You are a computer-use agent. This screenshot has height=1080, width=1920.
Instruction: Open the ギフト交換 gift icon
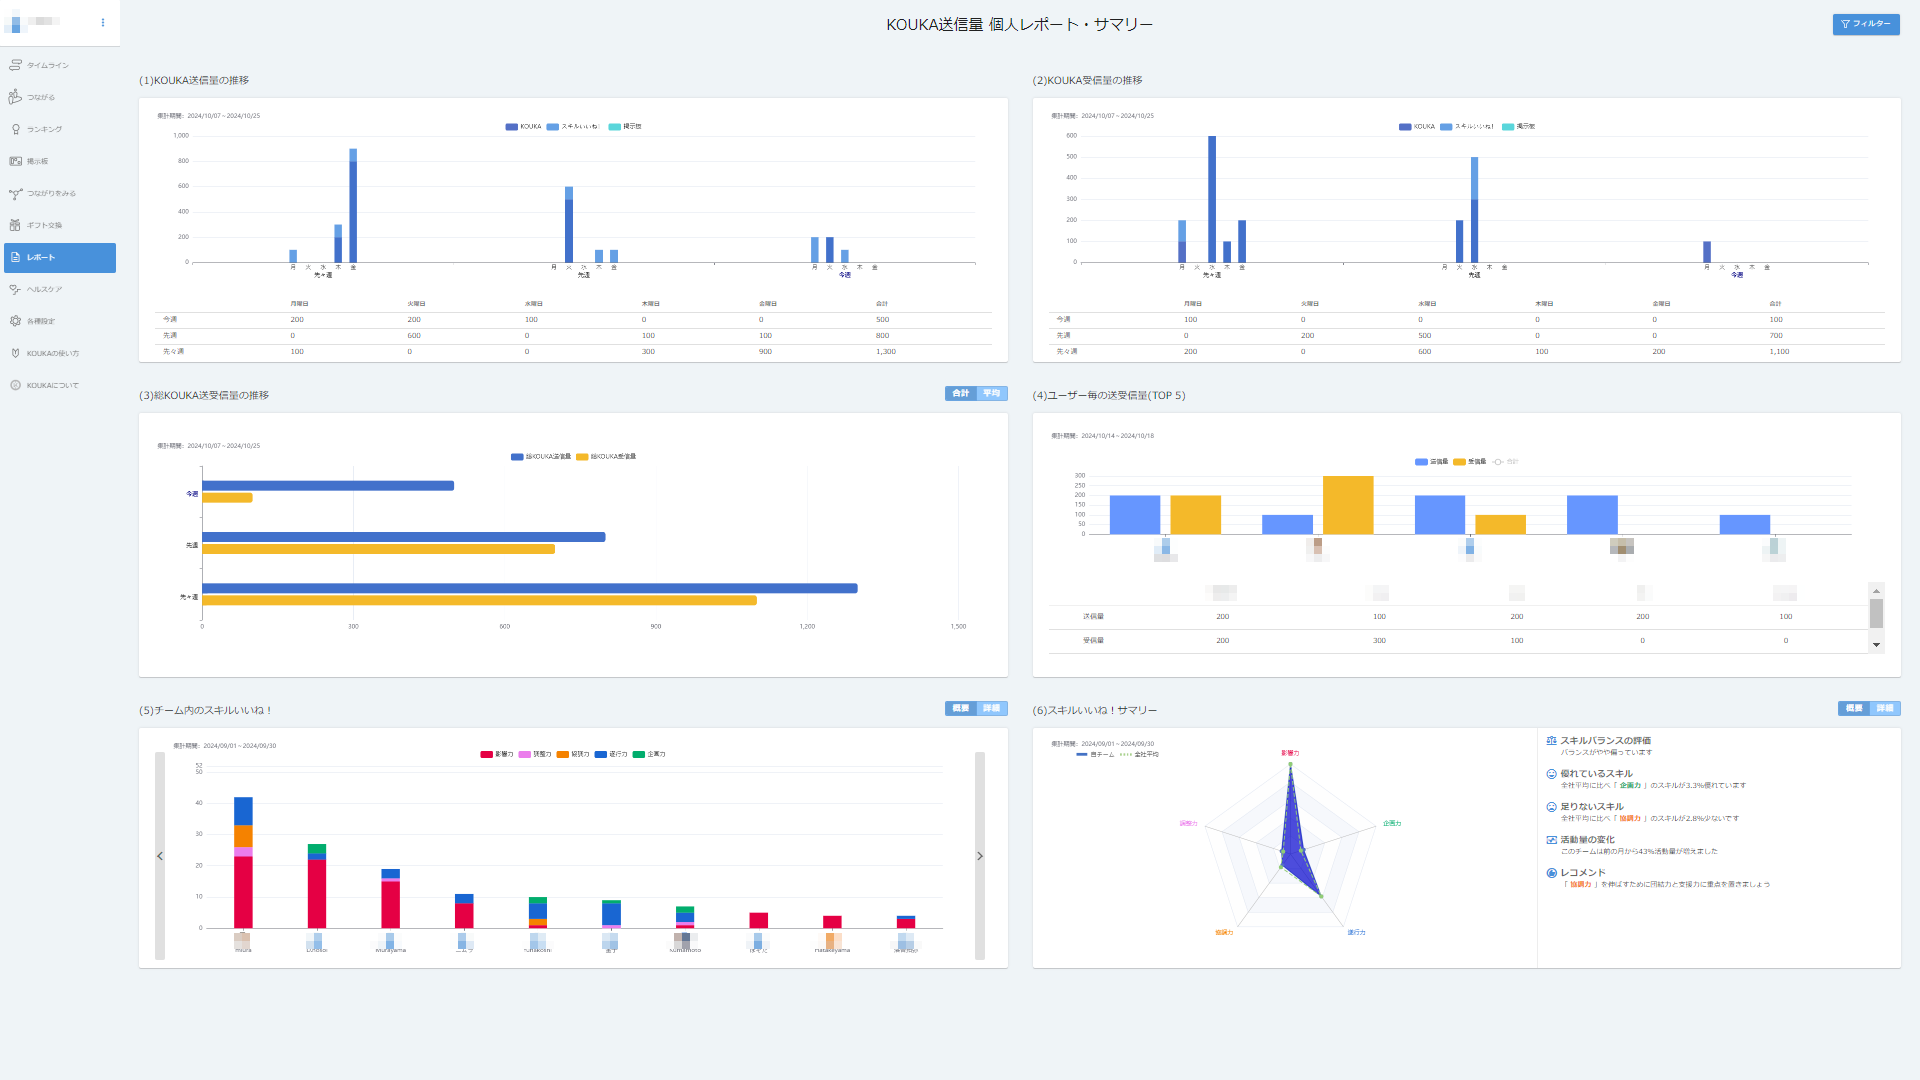(15, 225)
